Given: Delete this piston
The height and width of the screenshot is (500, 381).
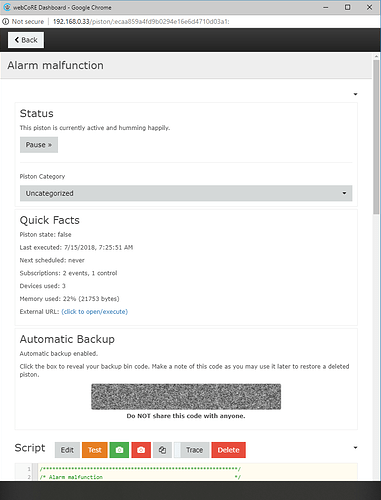Looking at the screenshot, I should pos(228,450).
